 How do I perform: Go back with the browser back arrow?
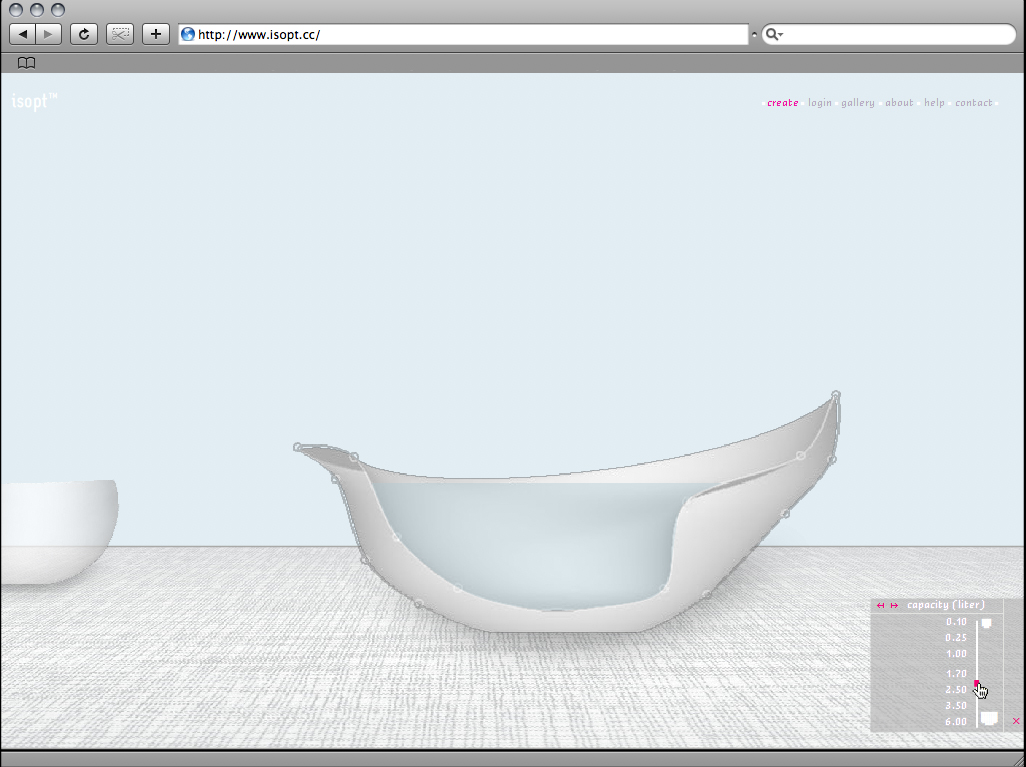click(23, 34)
